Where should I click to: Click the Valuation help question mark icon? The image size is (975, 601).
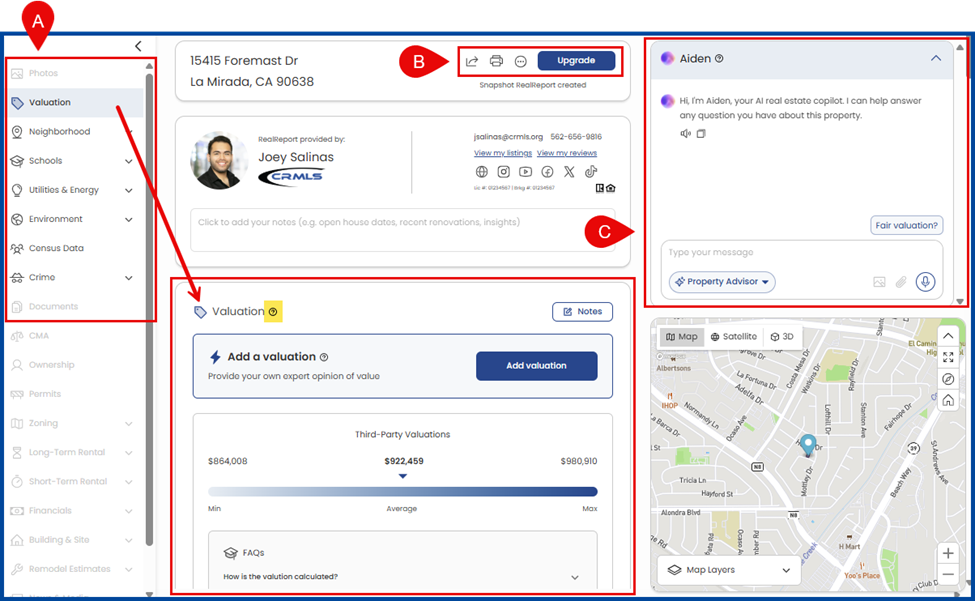click(x=274, y=312)
